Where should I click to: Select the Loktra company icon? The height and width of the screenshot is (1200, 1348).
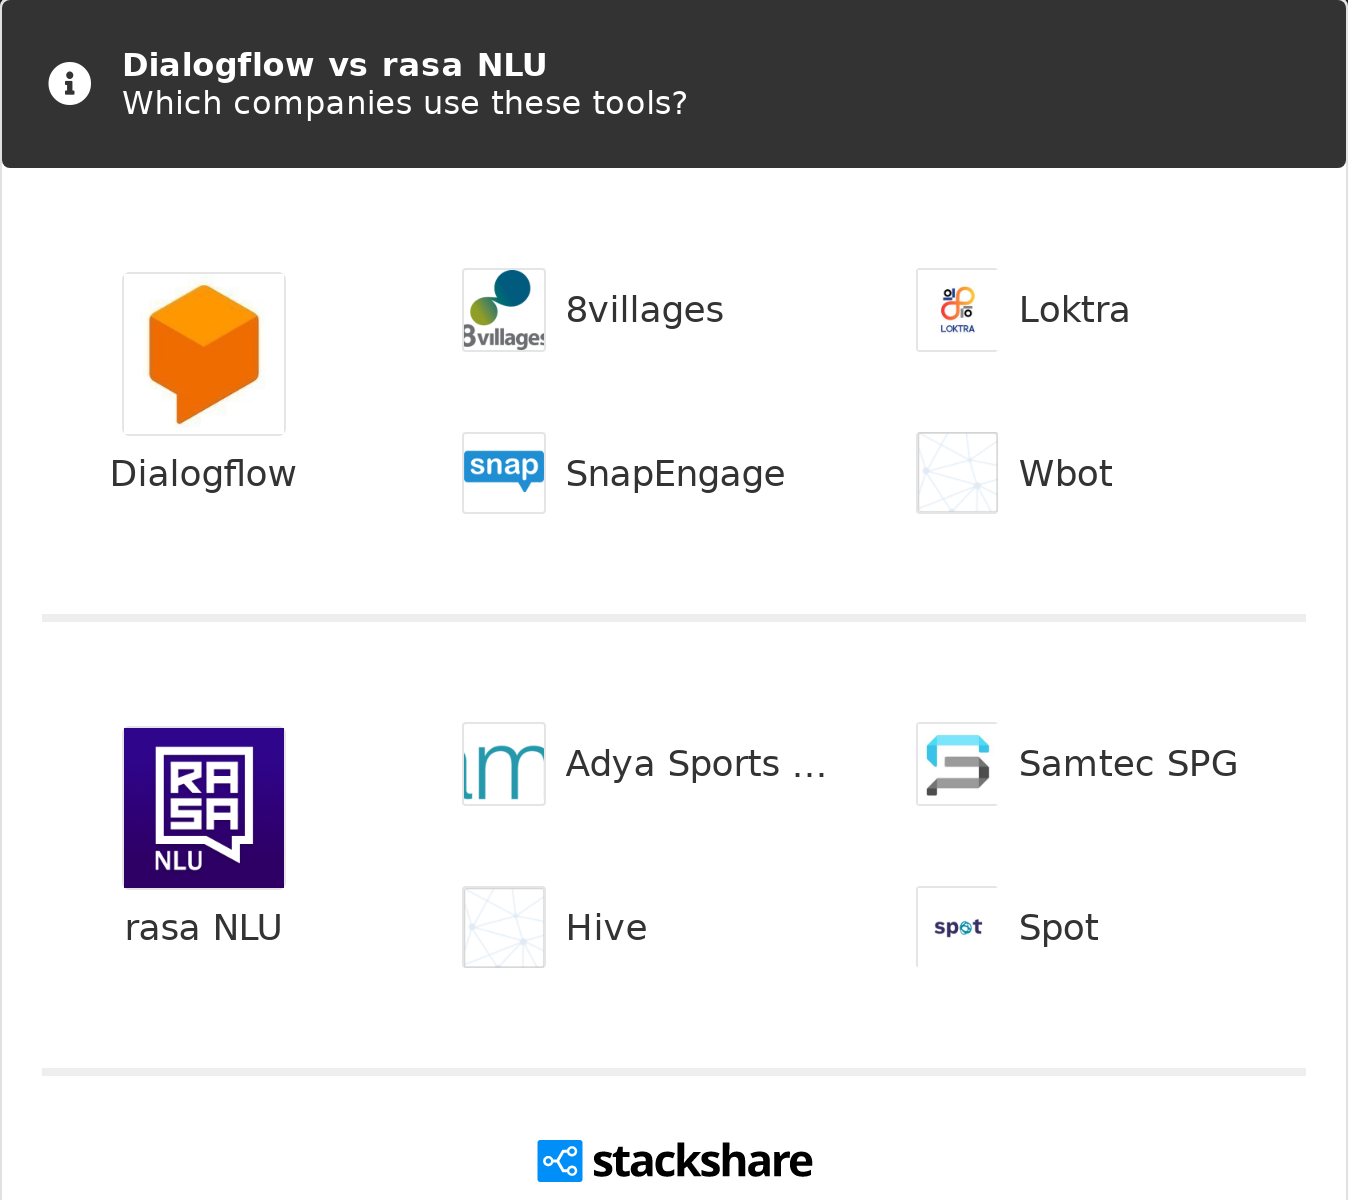[956, 309]
